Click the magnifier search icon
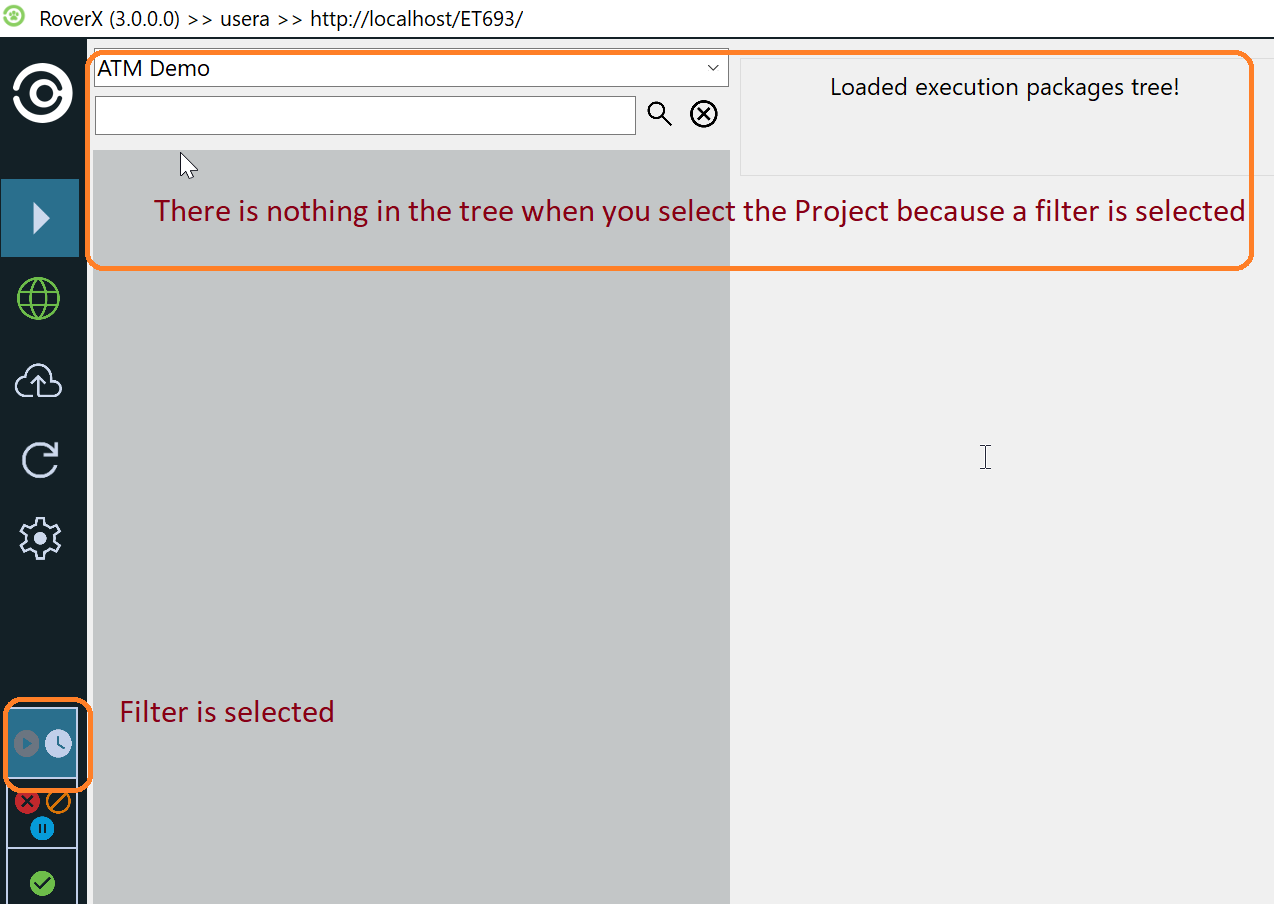1281x904 pixels. coord(659,114)
